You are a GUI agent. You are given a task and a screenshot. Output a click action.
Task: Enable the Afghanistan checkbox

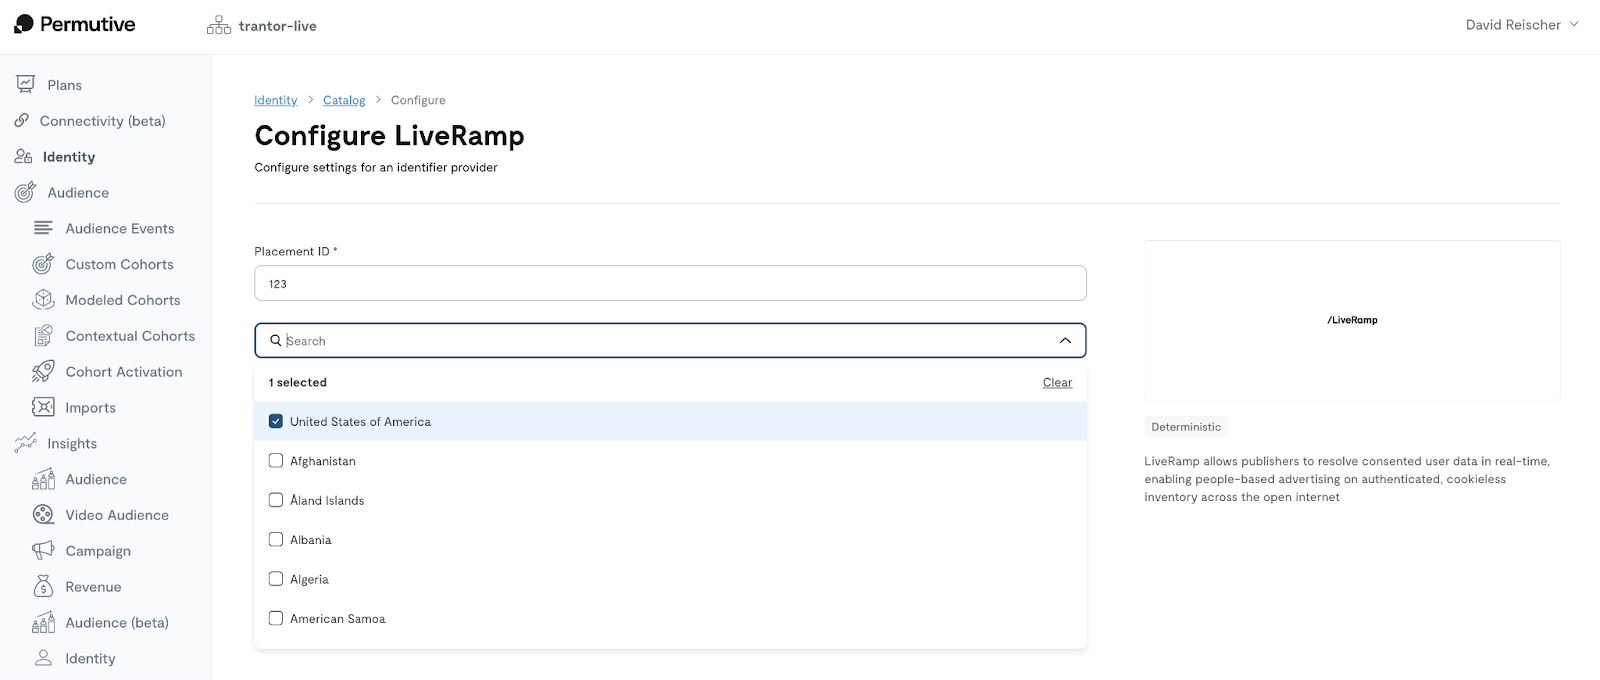coord(276,460)
